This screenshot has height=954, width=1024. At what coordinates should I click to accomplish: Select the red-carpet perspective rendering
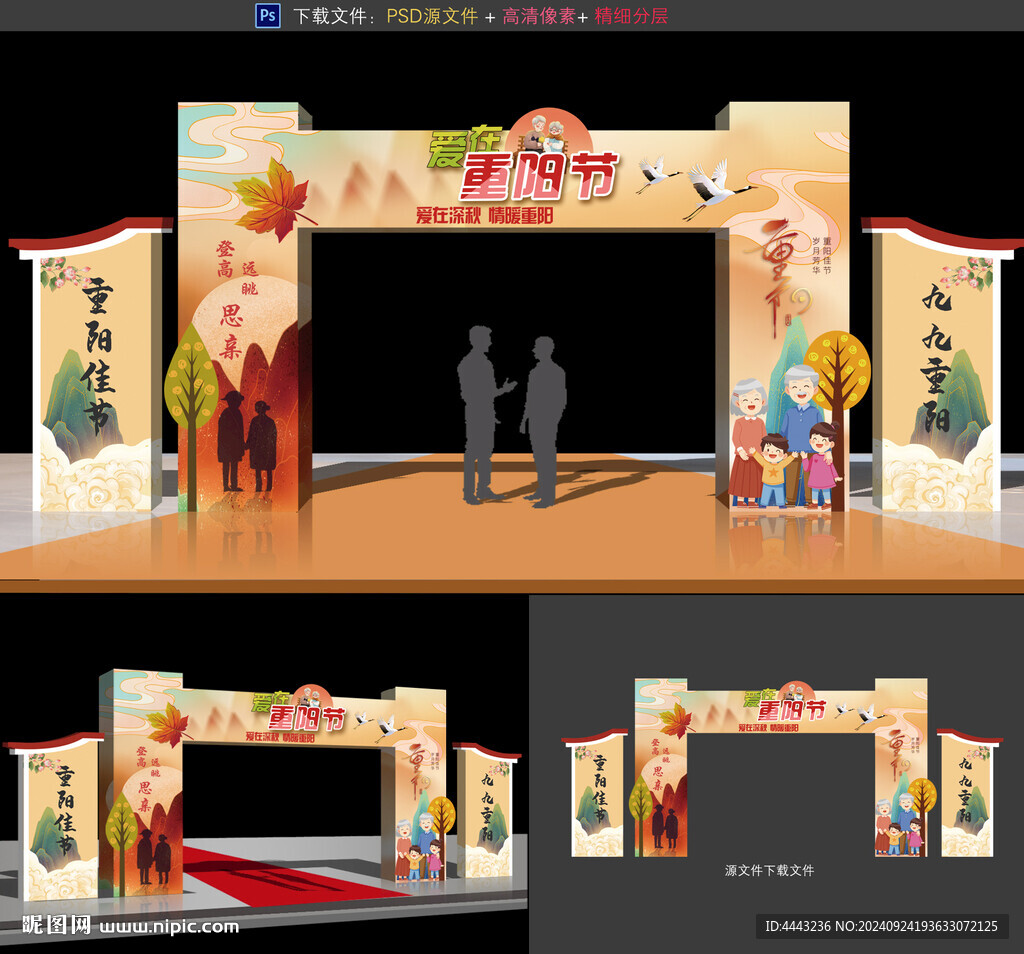point(264,774)
